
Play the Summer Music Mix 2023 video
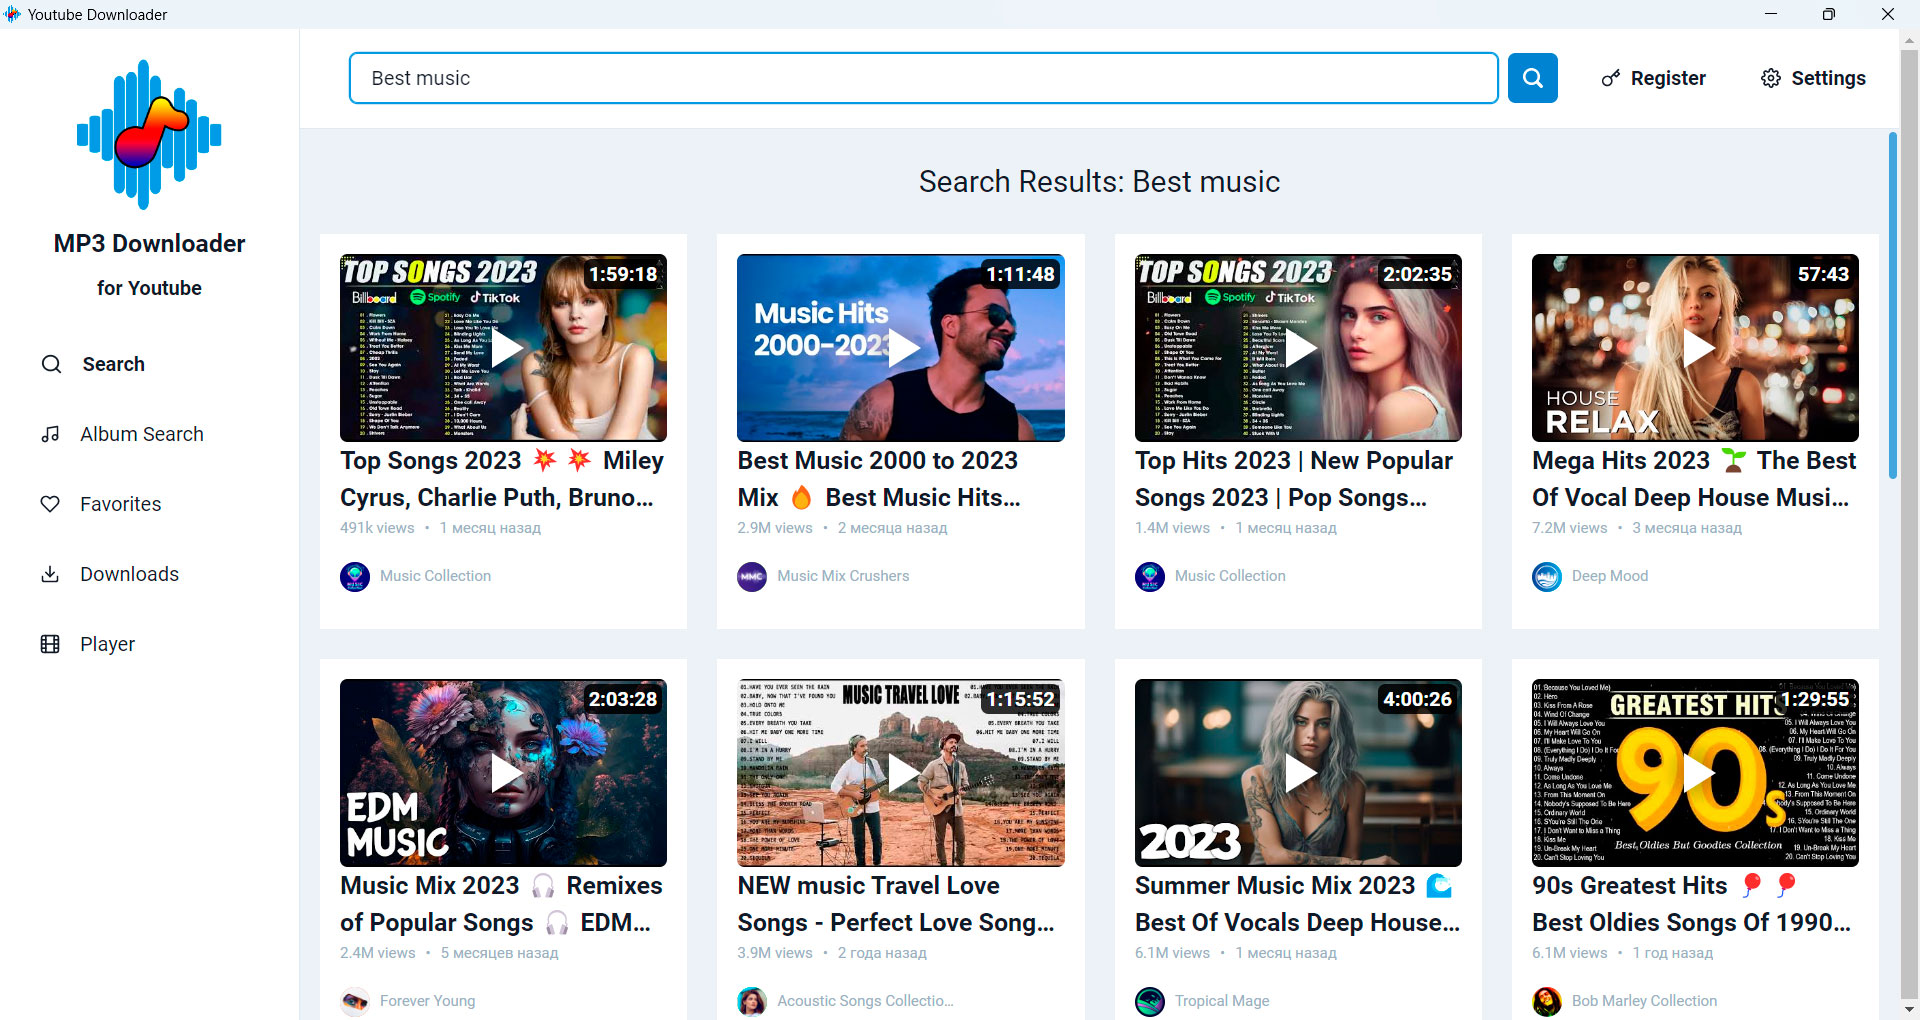(x=1297, y=773)
